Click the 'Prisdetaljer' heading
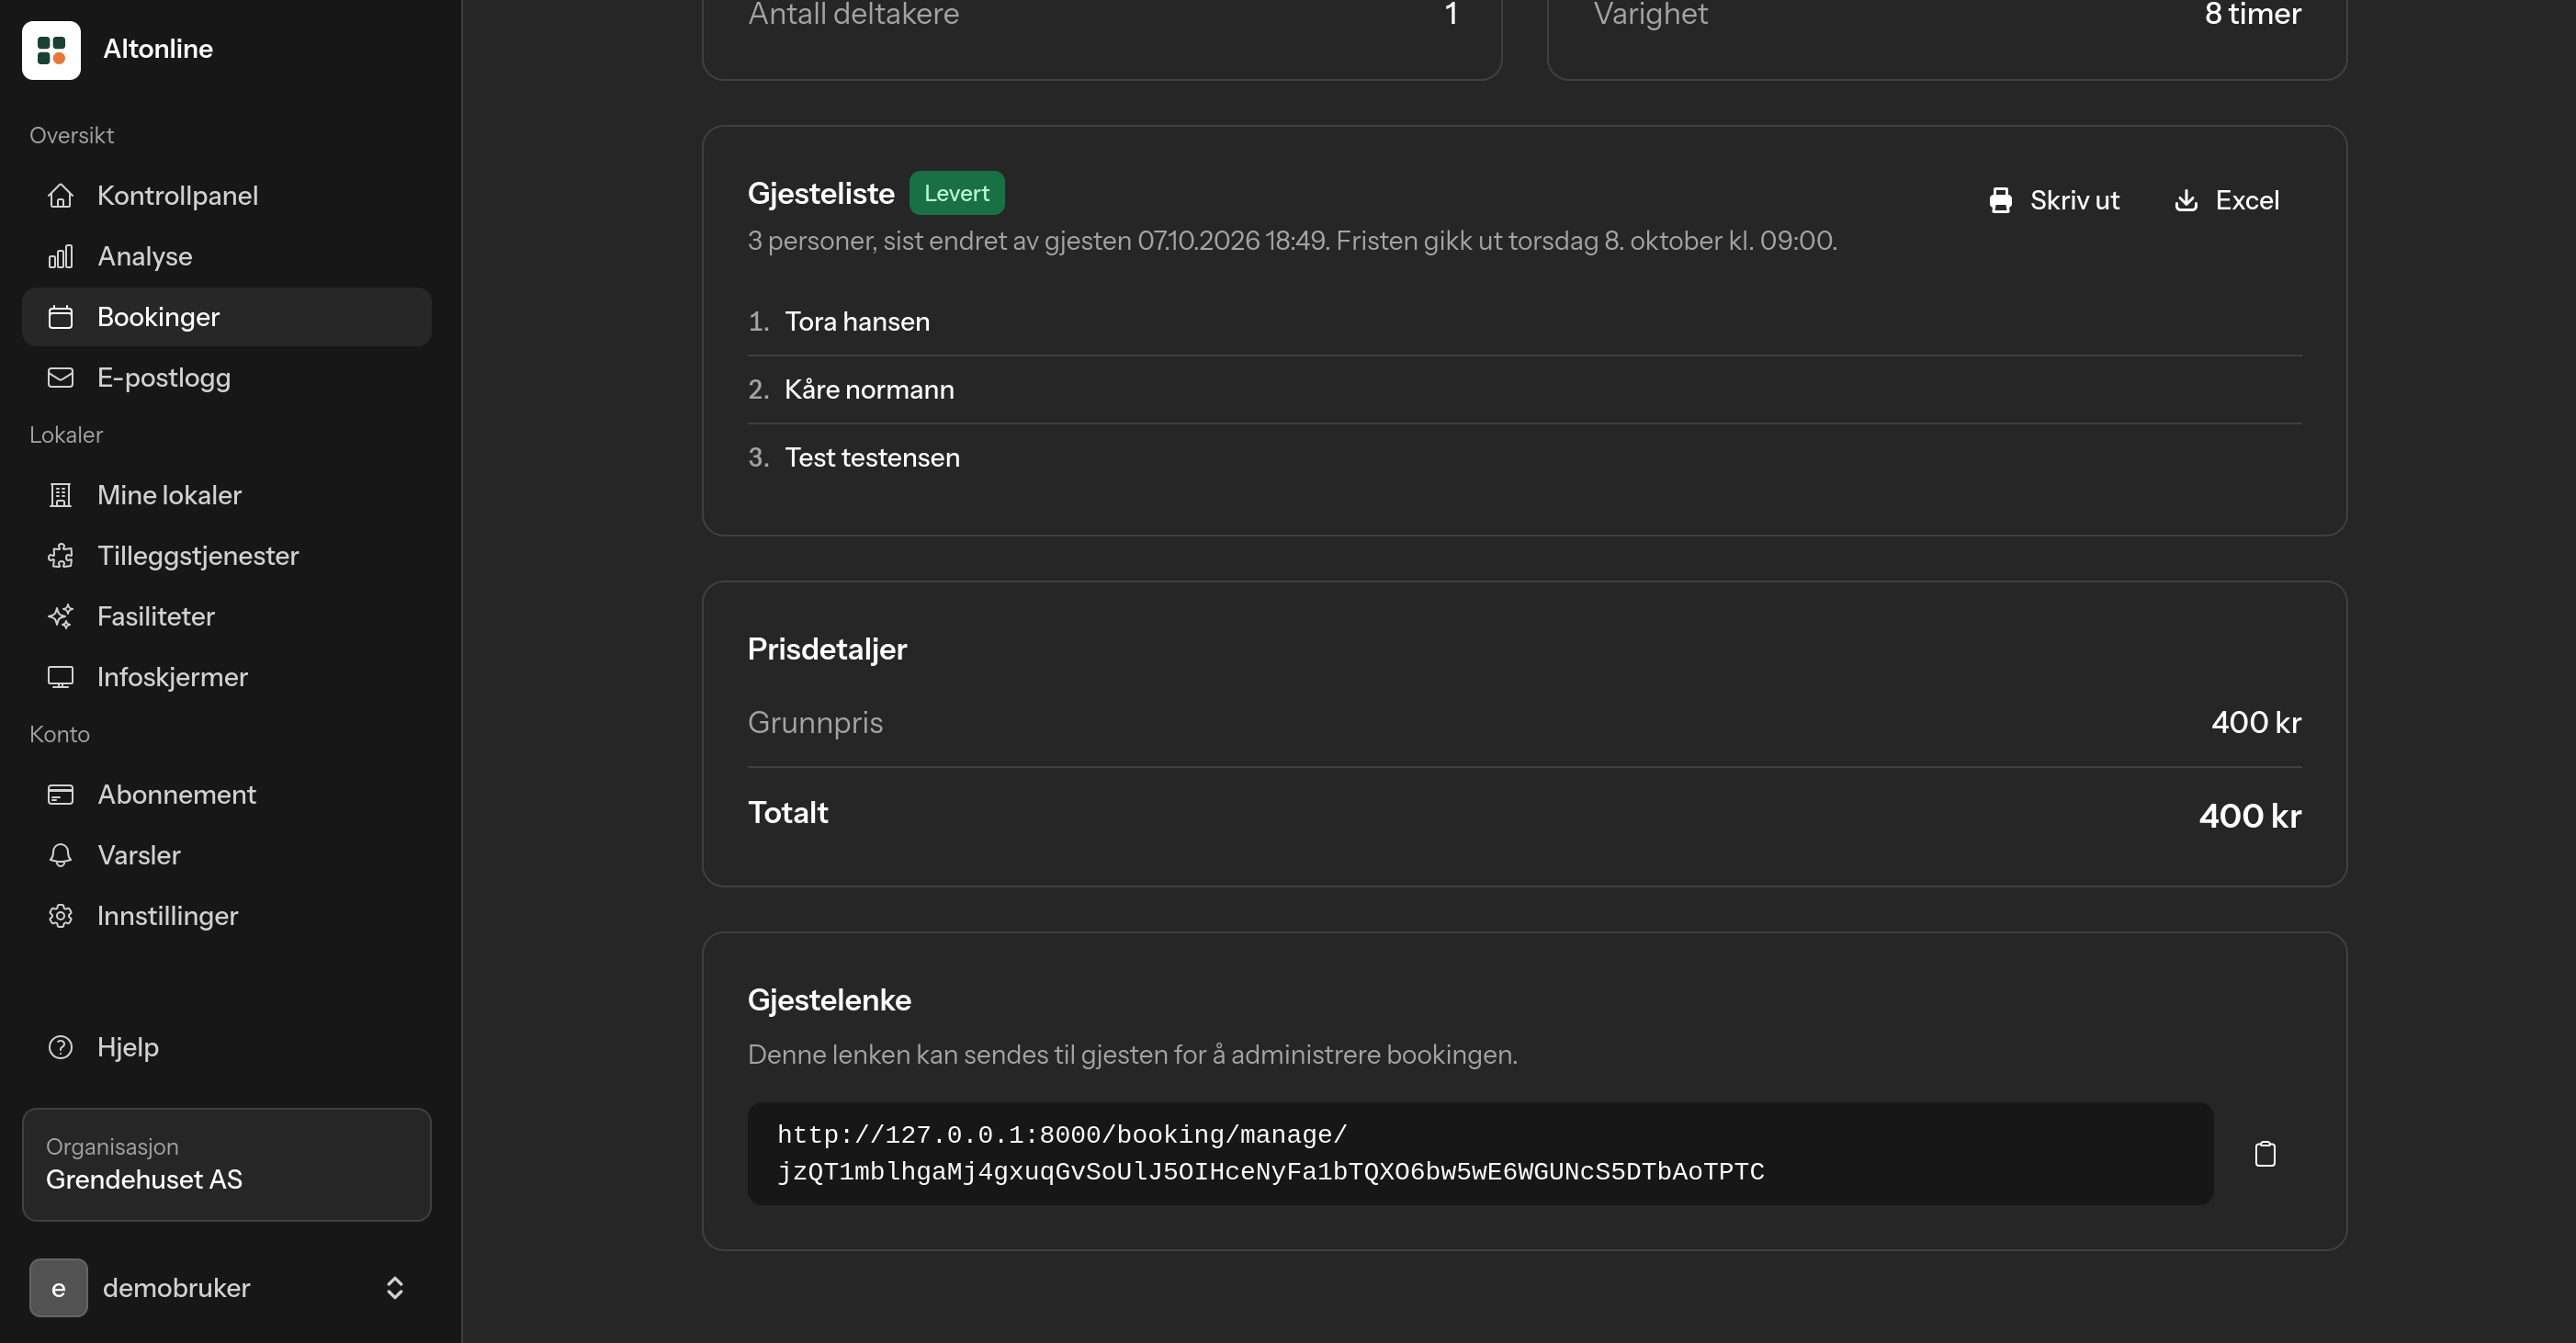Image resolution: width=2576 pixels, height=1343 pixels. pos(827,649)
